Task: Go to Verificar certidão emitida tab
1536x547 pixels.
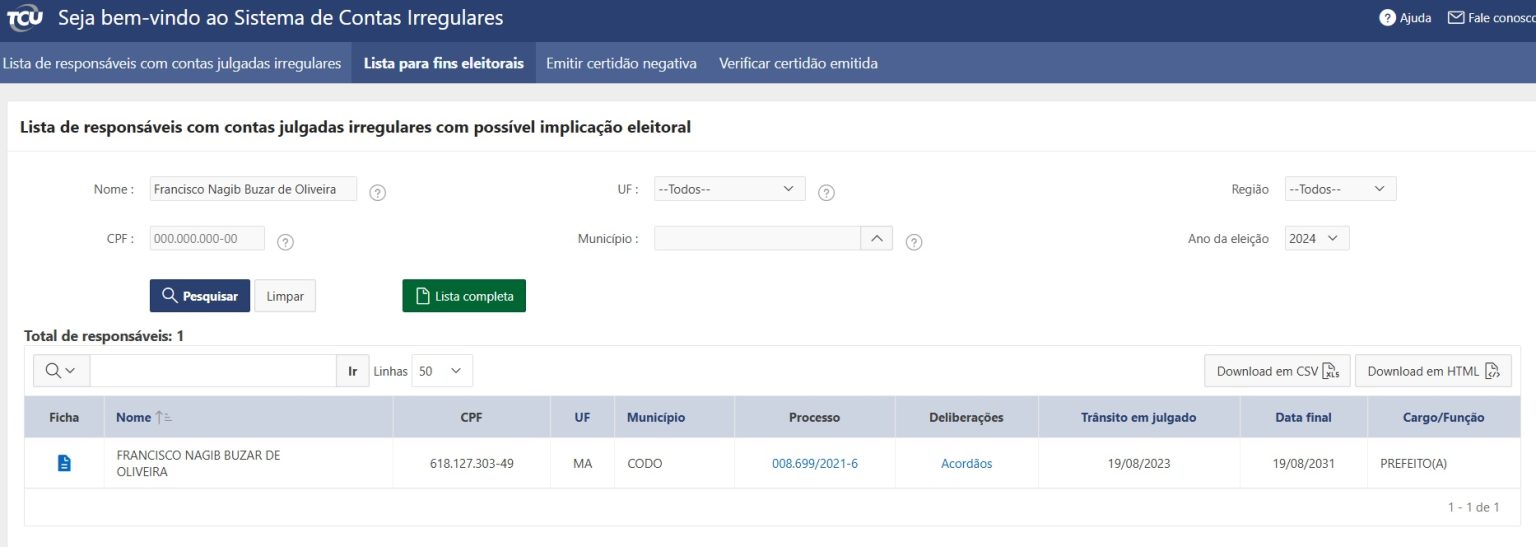Action: (798, 63)
